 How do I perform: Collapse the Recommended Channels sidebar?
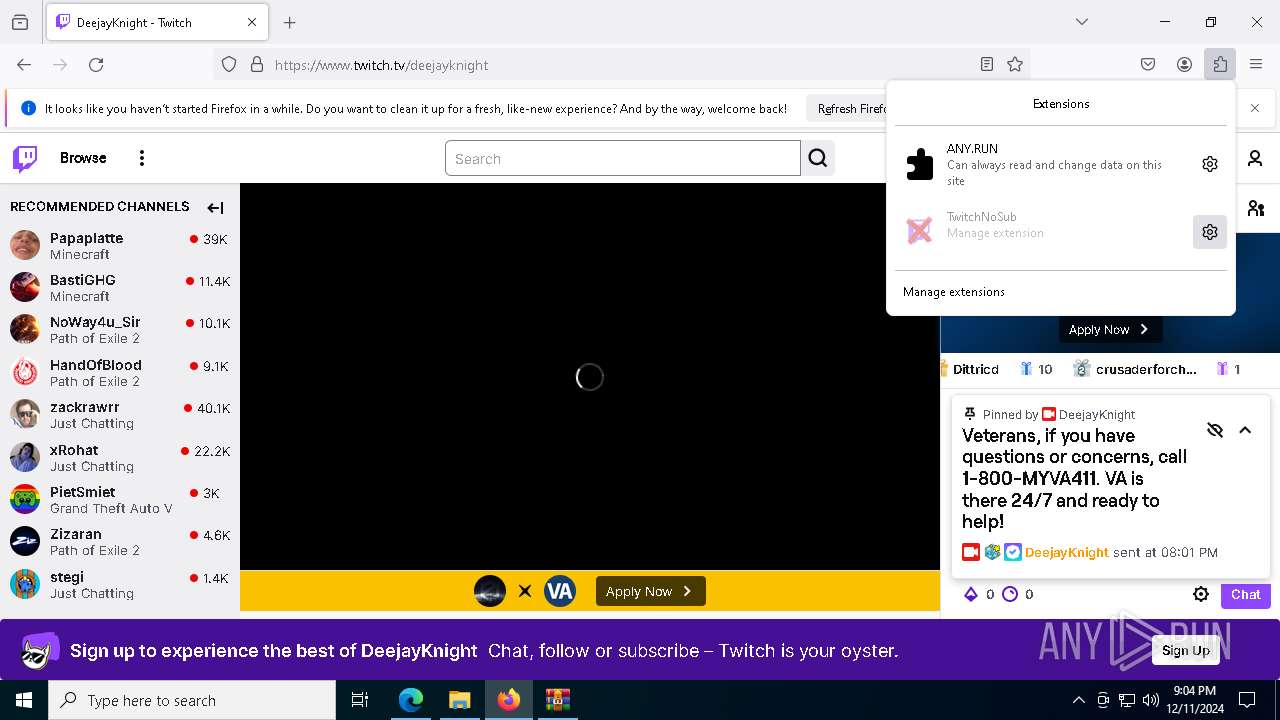click(215, 208)
